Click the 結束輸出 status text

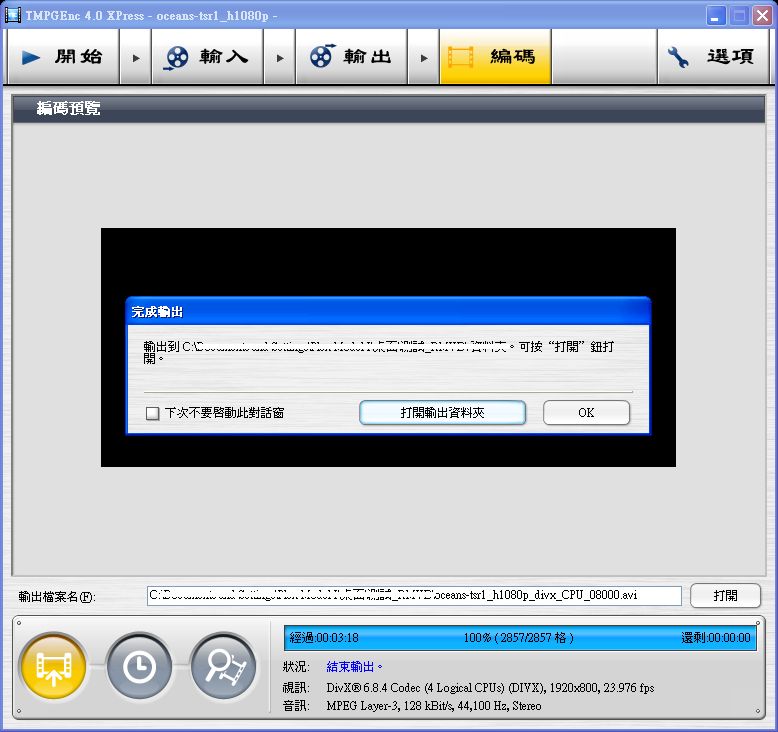coord(354,666)
